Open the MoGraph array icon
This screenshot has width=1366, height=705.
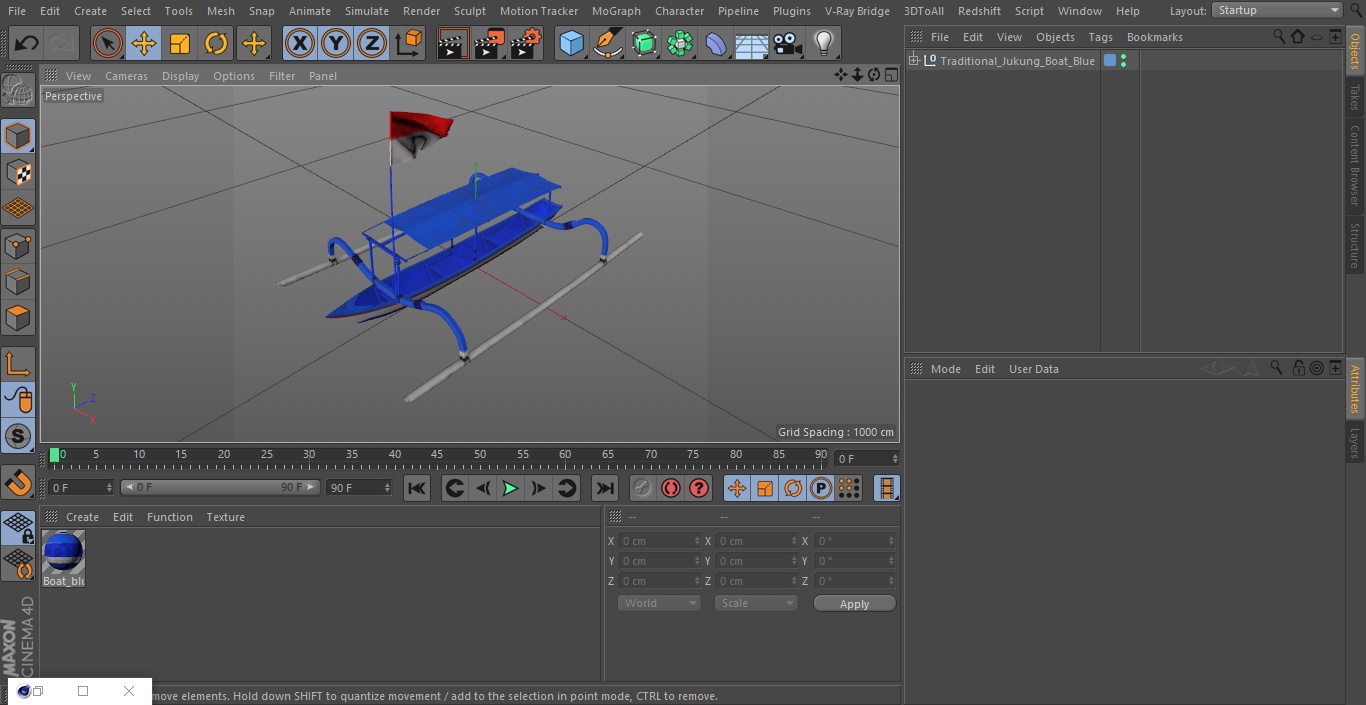(x=680, y=44)
